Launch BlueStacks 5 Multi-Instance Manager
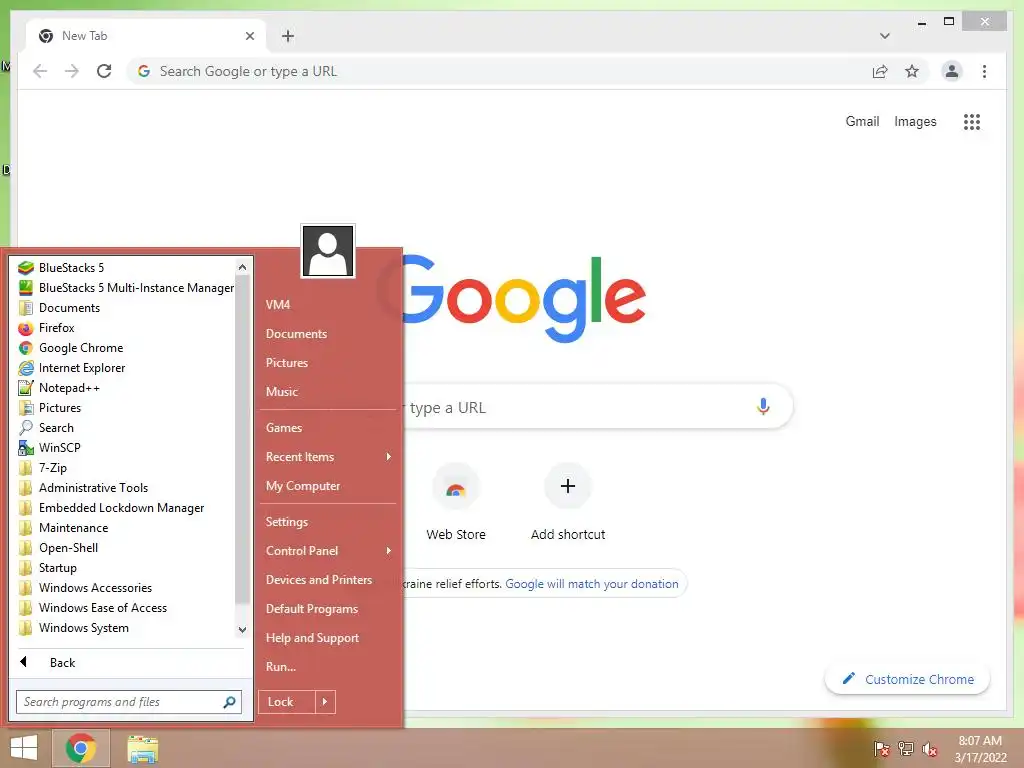This screenshot has width=1024, height=768. coord(126,288)
